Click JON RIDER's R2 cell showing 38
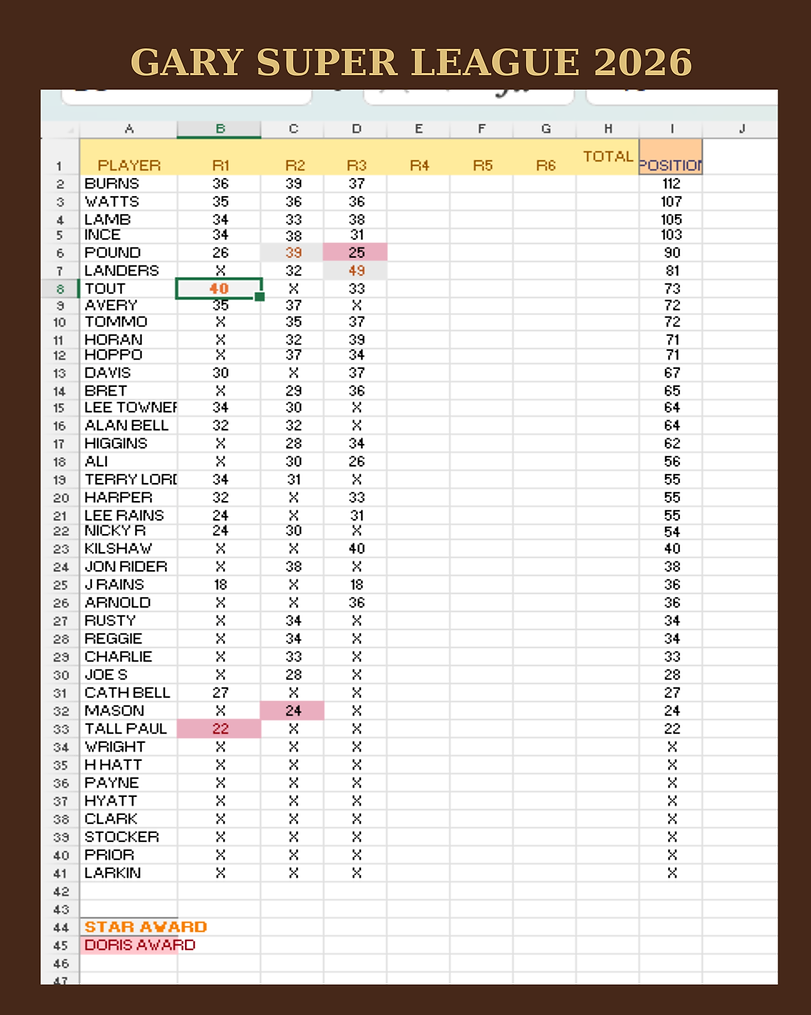This screenshot has height=1015, width=811. [x=293, y=567]
